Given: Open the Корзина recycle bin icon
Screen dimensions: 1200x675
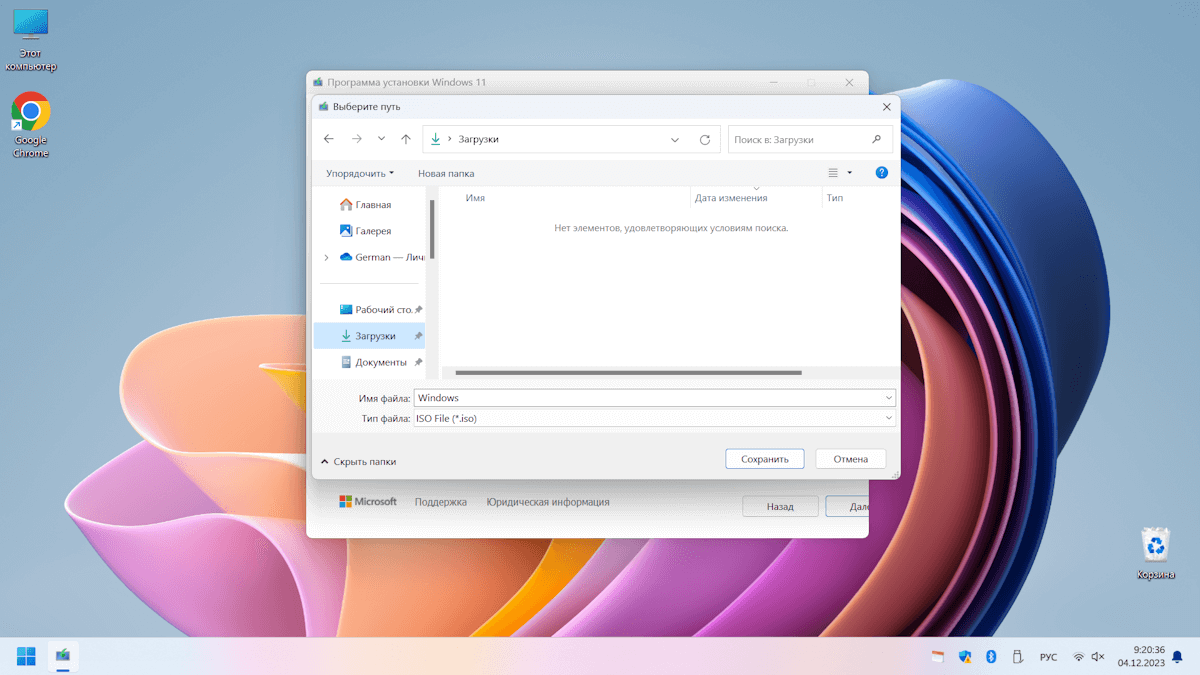Looking at the screenshot, I should 1155,552.
